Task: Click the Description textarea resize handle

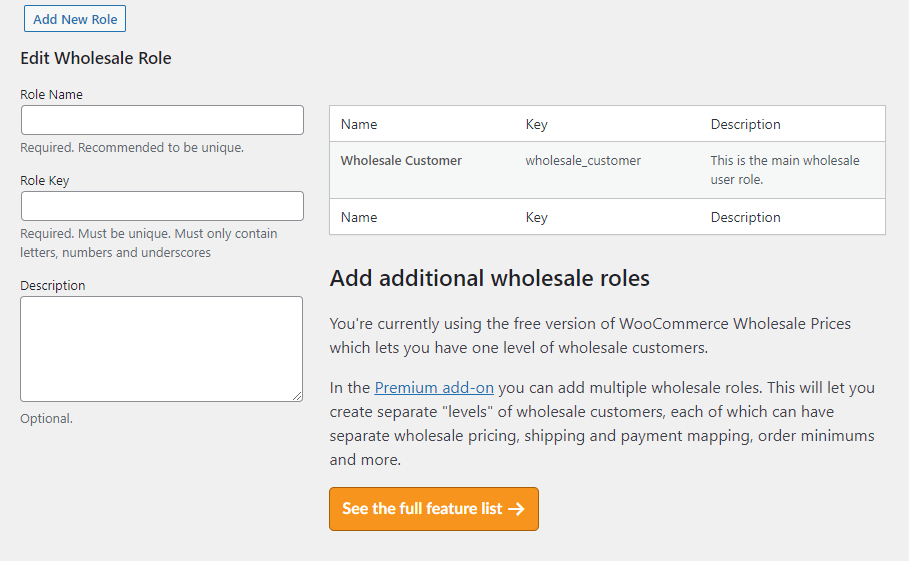Action: [297, 396]
